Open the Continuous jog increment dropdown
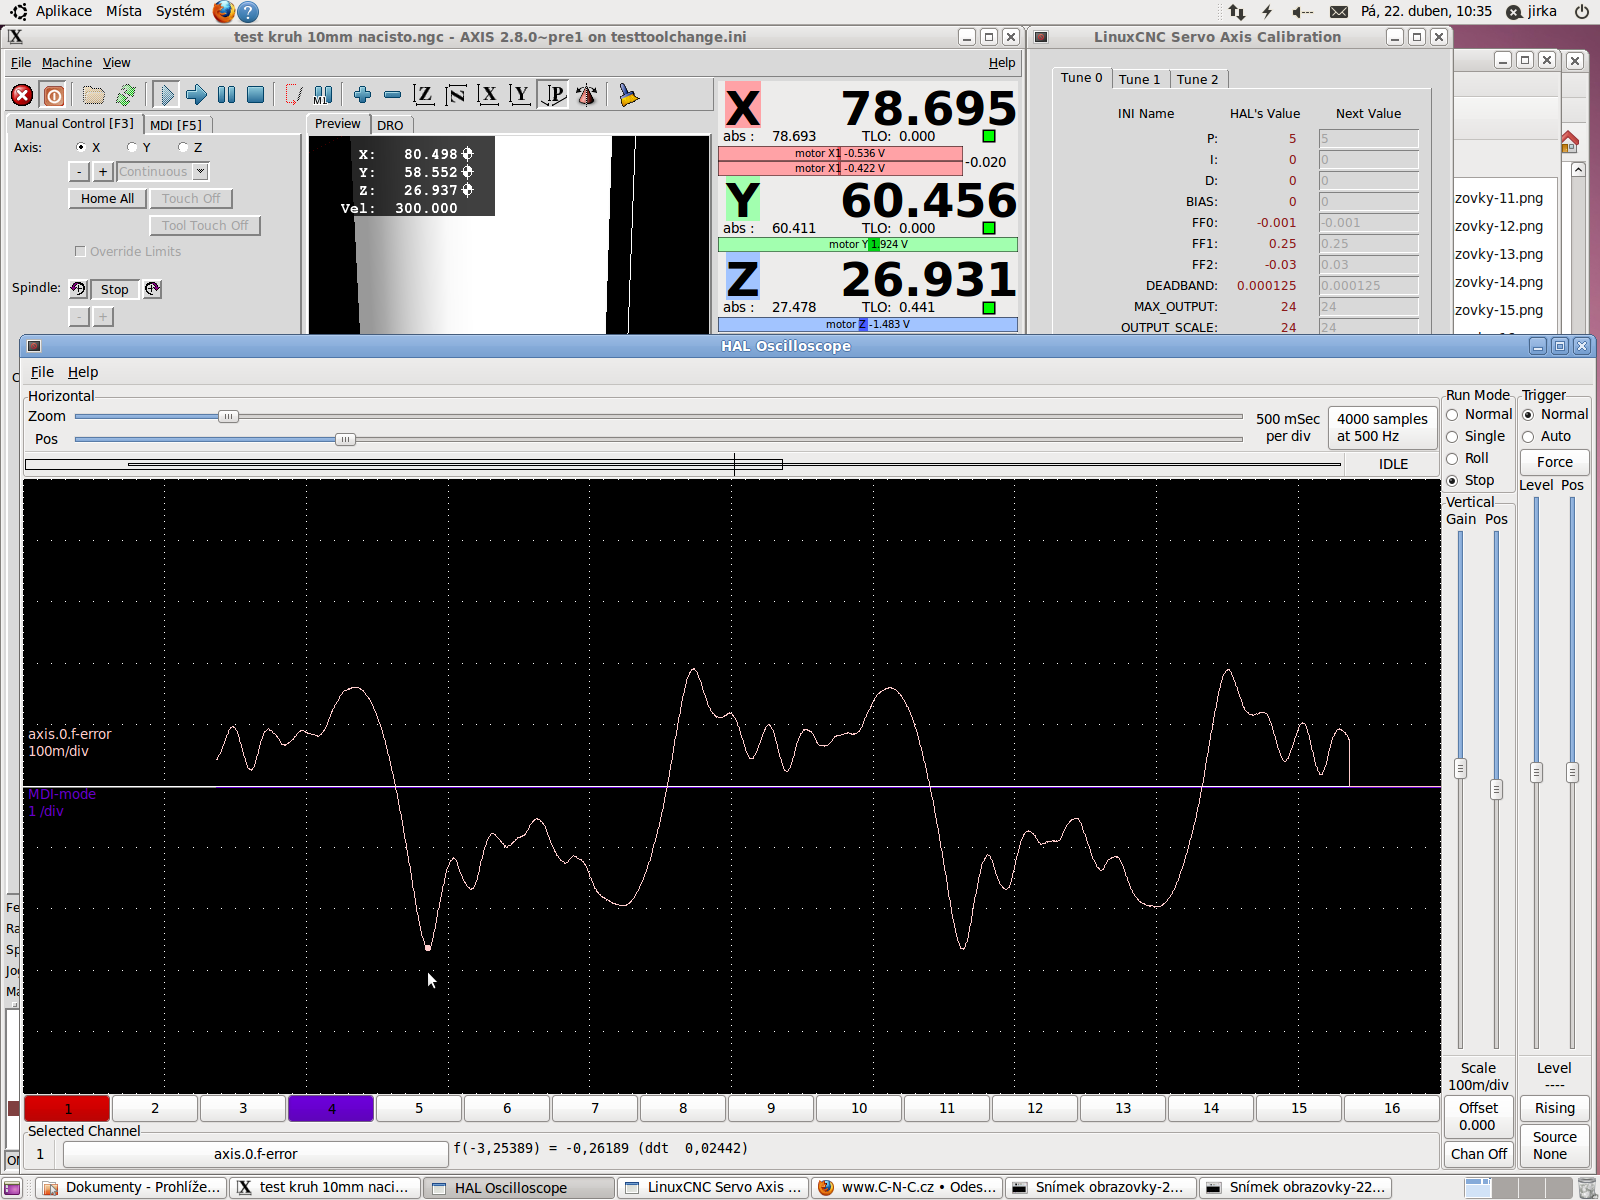1600x1200 pixels. click(x=201, y=172)
